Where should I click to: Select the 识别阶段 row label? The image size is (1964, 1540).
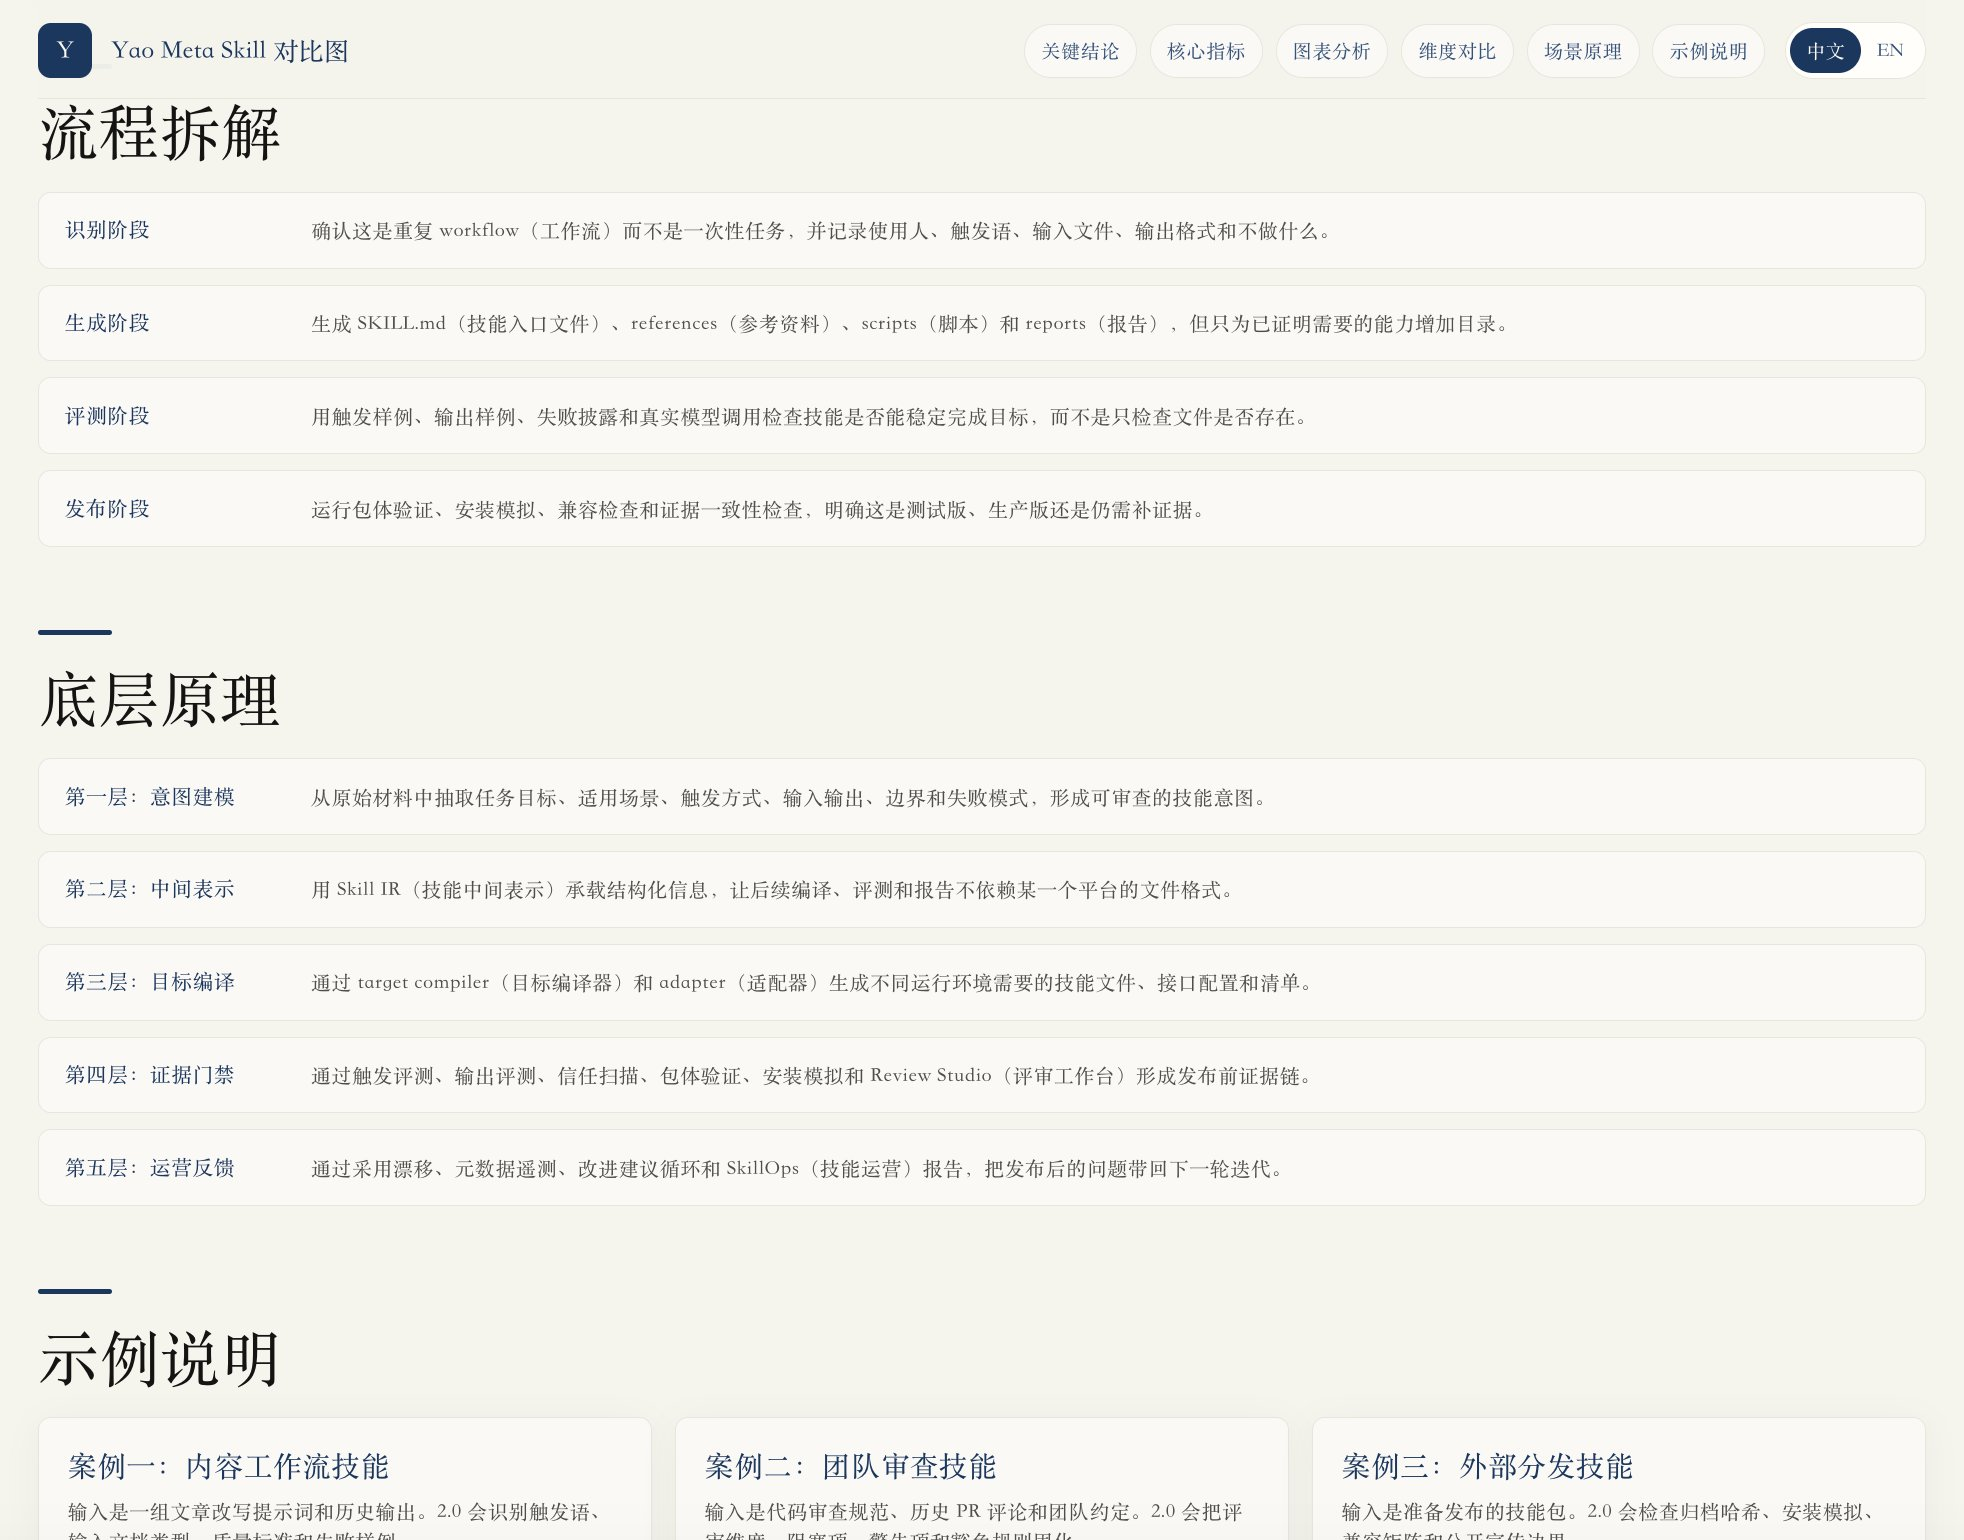pyautogui.click(x=107, y=230)
